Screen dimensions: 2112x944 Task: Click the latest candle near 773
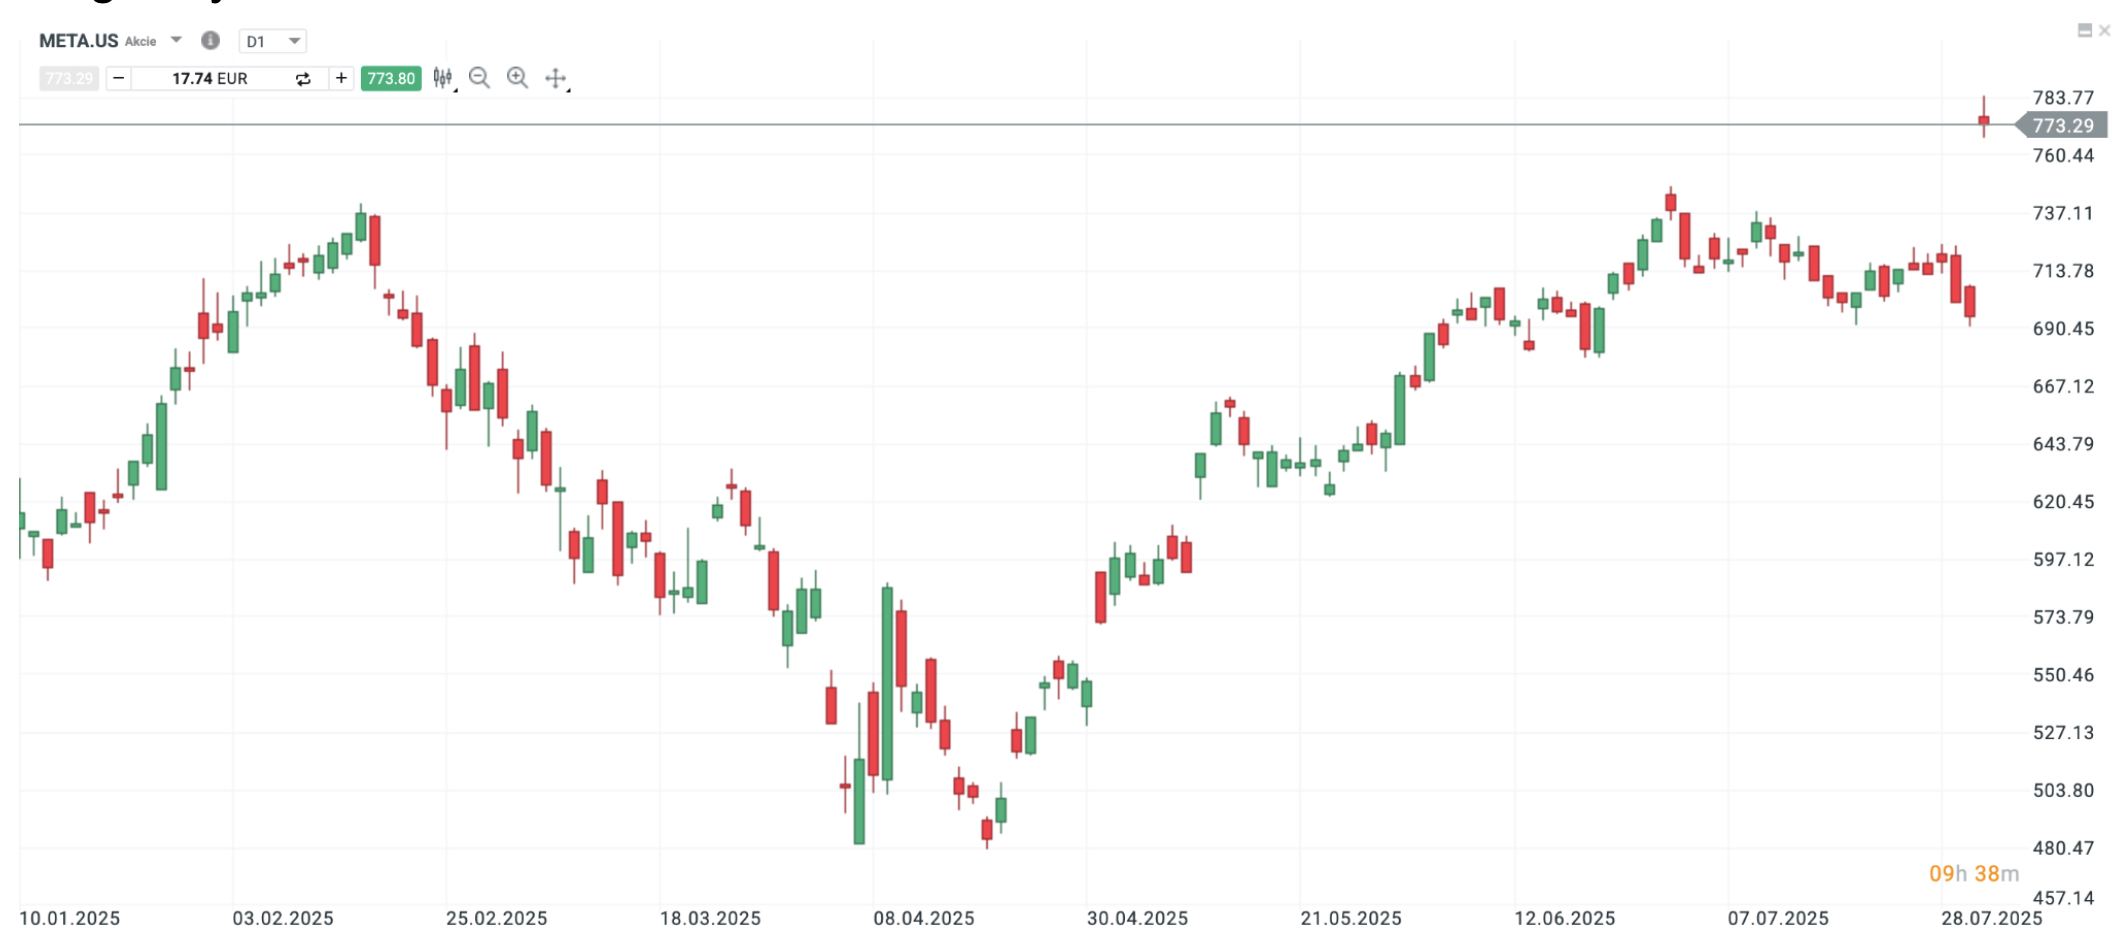(1984, 121)
